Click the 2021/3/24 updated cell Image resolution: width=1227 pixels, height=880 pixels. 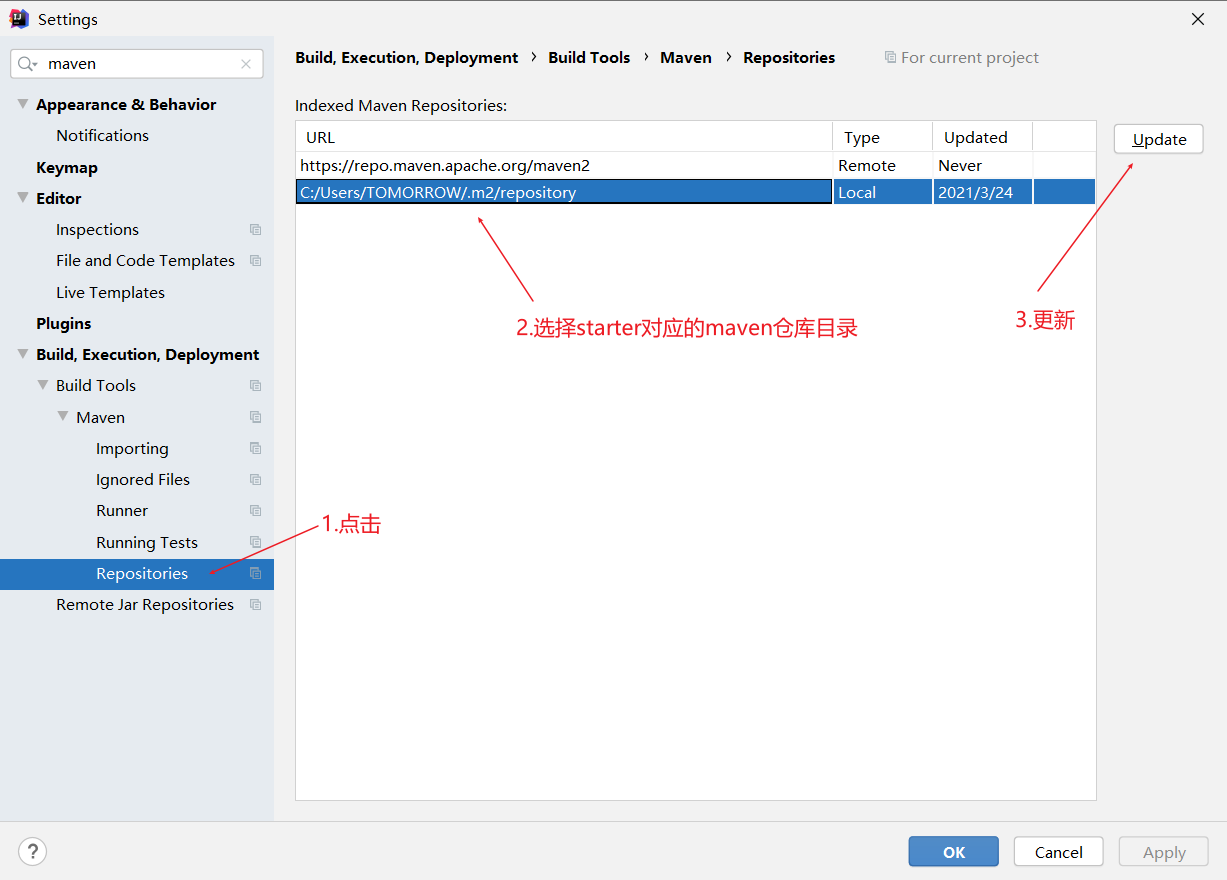click(x=983, y=192)
